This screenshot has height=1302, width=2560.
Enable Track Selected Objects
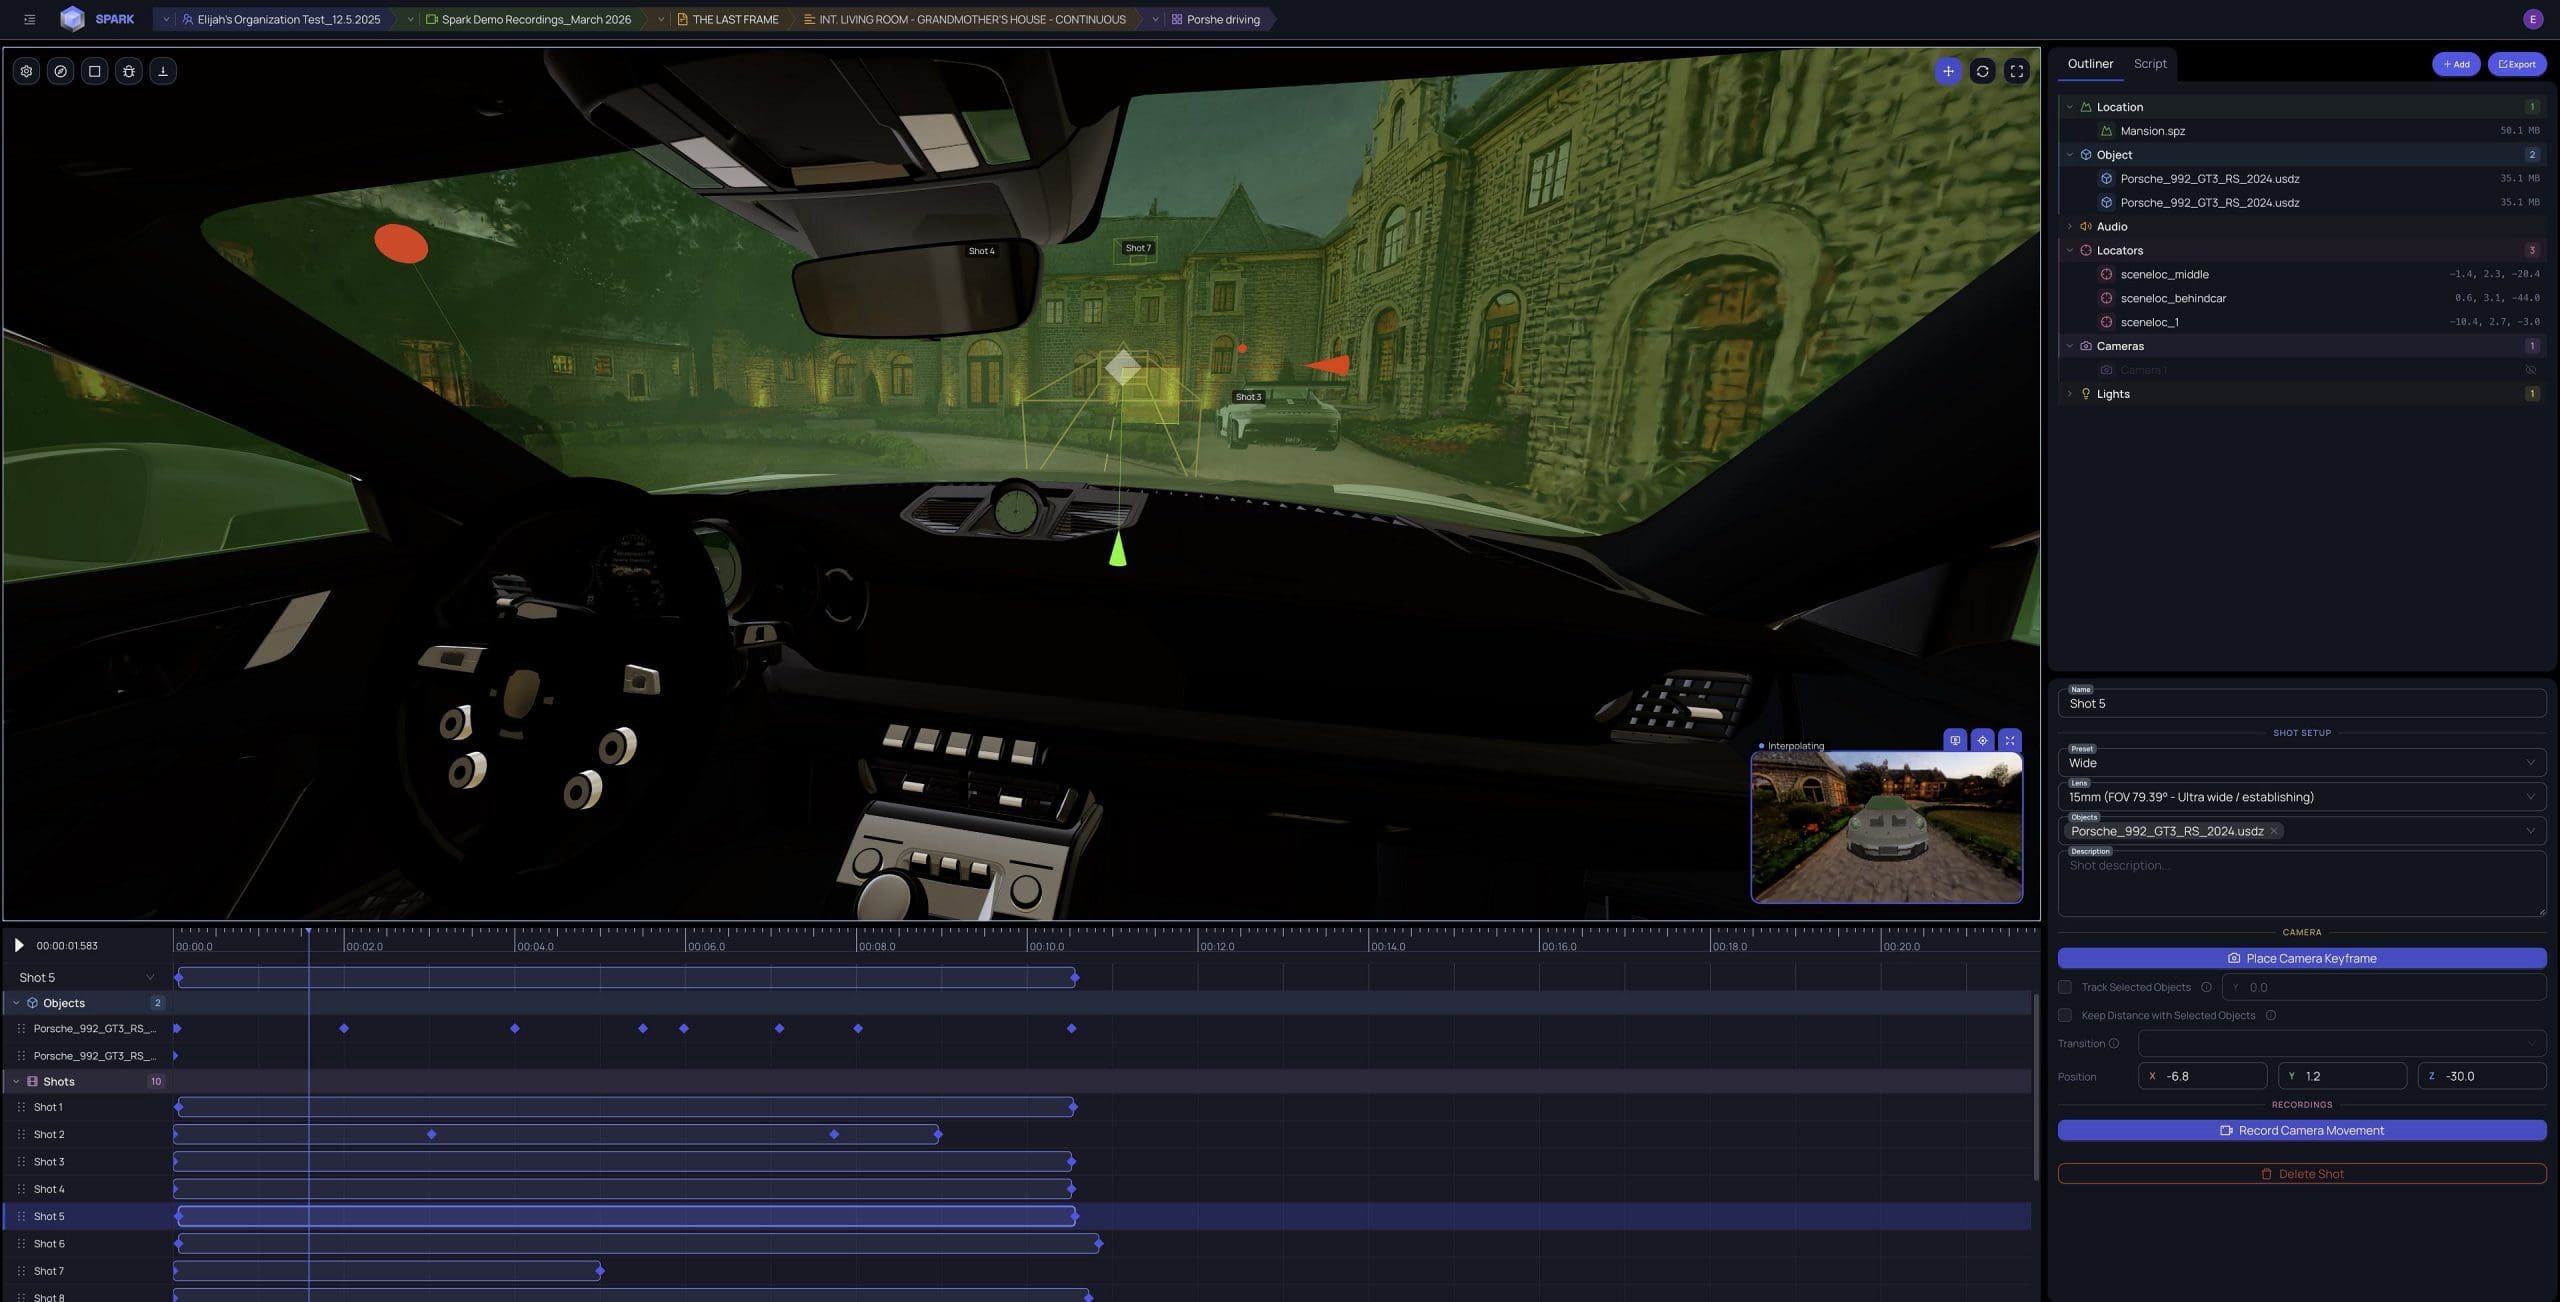click(2065, 987)
